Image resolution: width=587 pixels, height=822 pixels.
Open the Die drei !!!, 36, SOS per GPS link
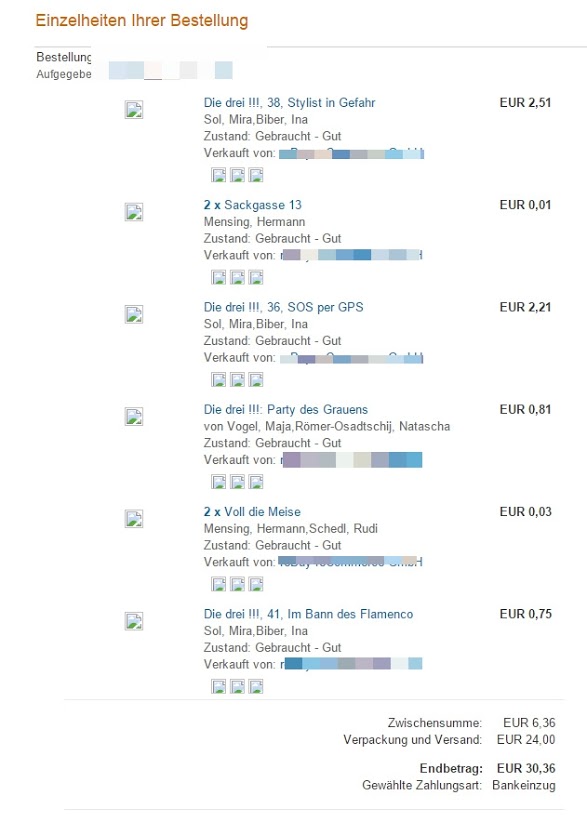(284, 307)
